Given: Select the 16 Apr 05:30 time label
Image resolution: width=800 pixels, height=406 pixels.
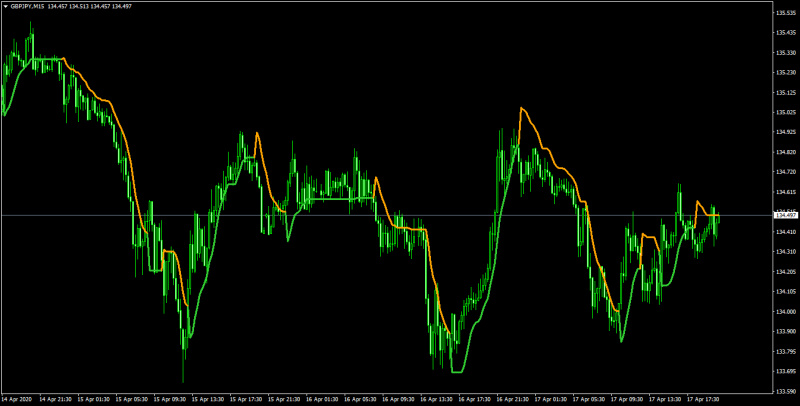Looking at the screenshot, I should [360, 399].
